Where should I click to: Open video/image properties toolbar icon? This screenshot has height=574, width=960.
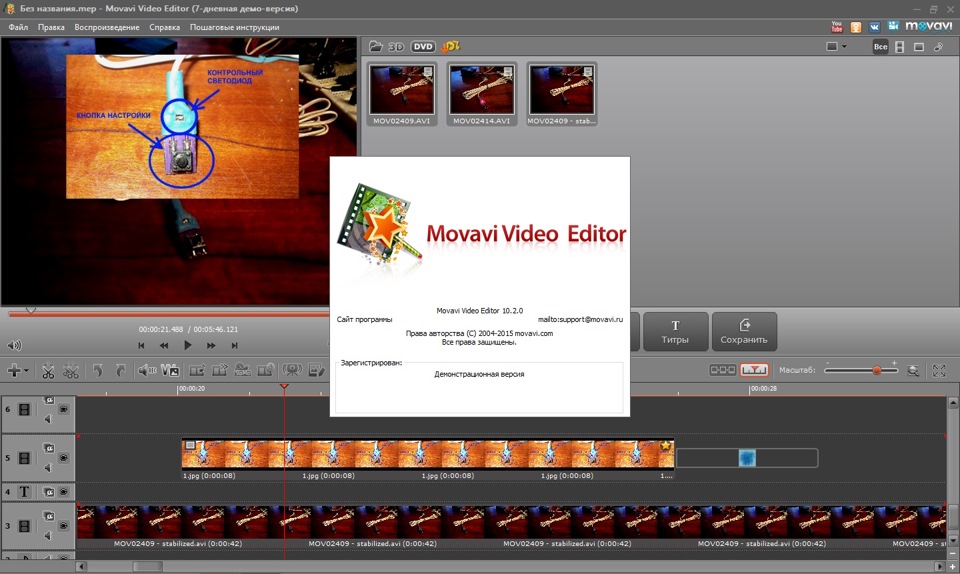[x=170, y=370]
